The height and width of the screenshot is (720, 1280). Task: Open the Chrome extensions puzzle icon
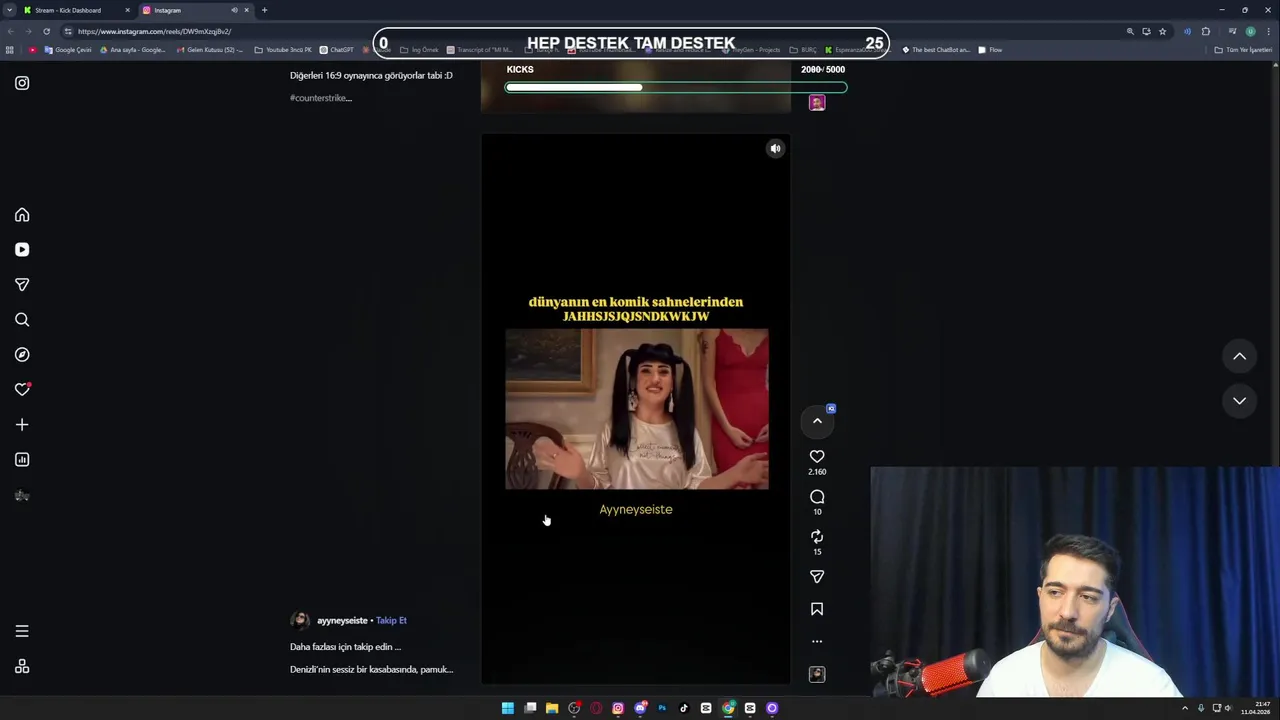1206,31
